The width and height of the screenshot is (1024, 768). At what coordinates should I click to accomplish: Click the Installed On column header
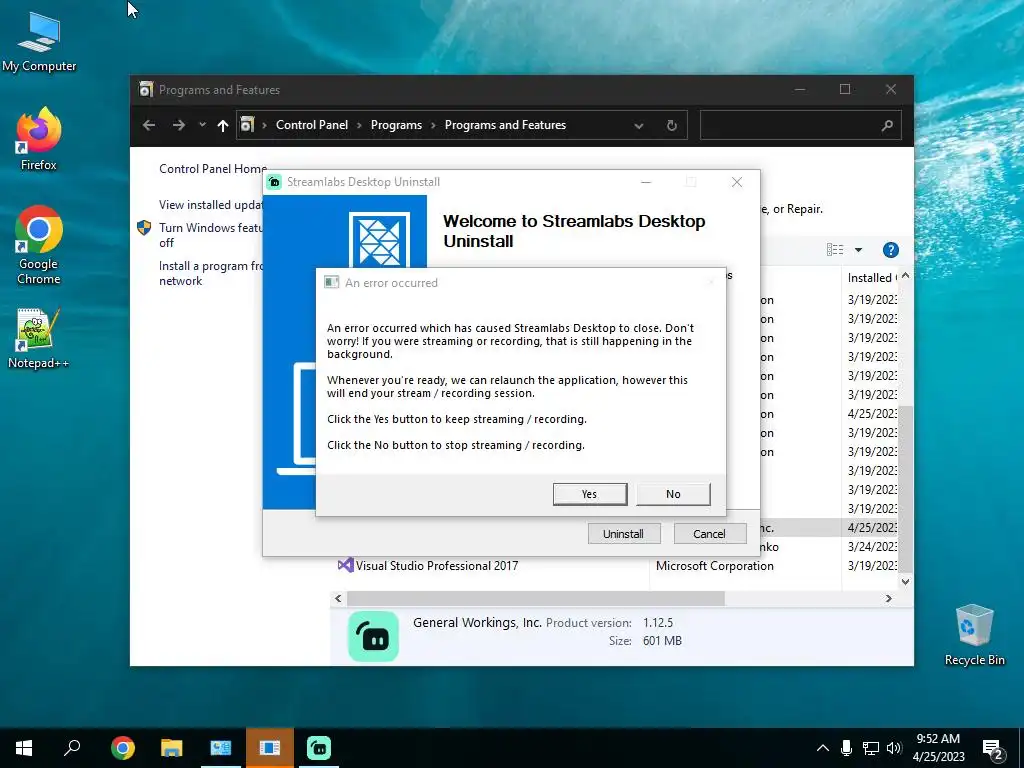[870, 278]
